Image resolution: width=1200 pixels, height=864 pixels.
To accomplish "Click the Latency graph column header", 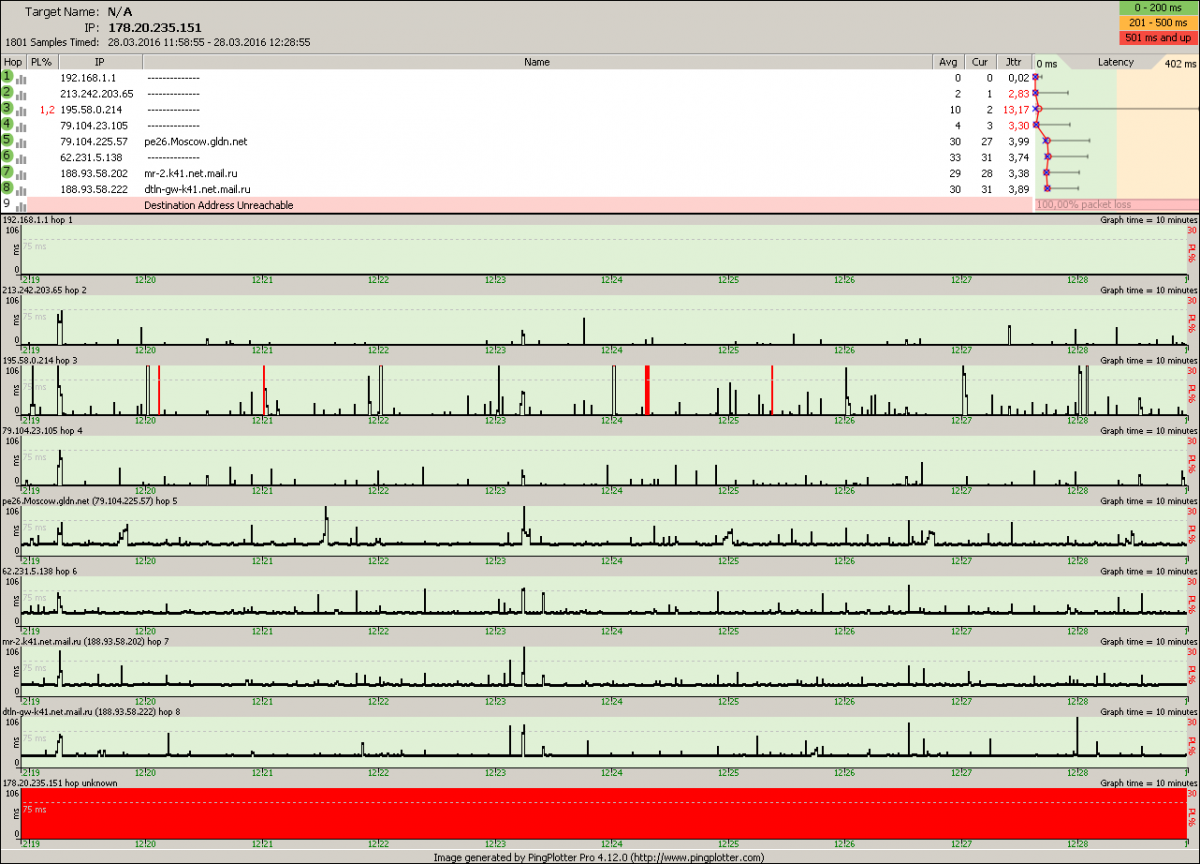I will pyautogui.click(x=1115, y=62).
